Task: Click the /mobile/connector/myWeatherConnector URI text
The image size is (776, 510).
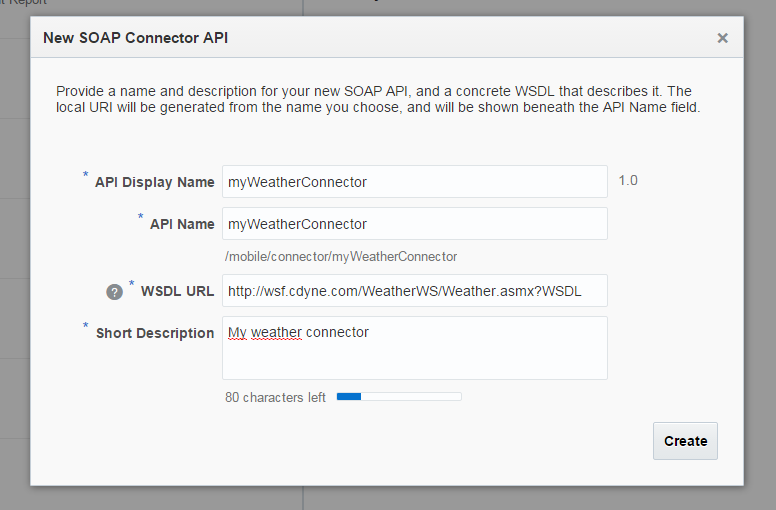Action: coord(341,257)
